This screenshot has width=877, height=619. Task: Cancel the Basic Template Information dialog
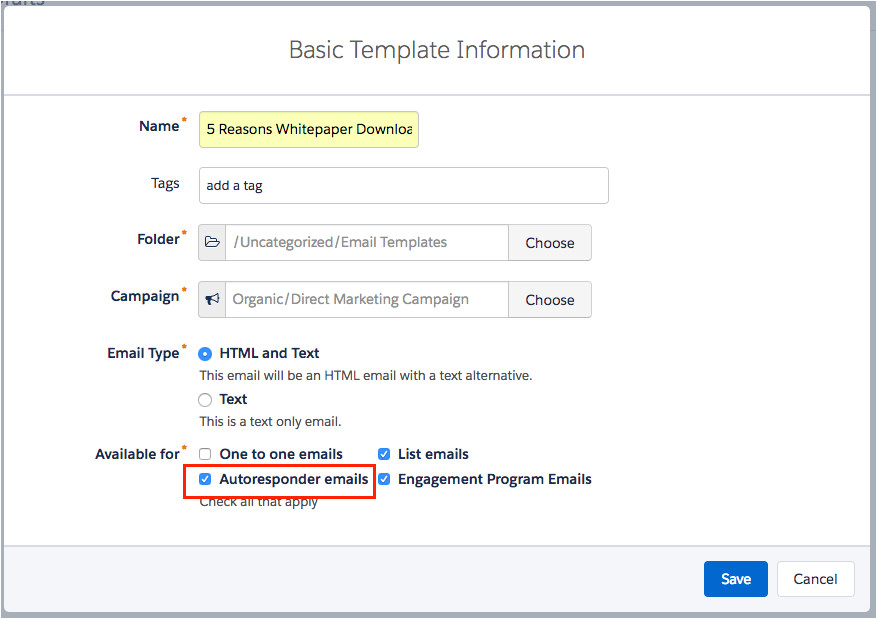[815, 579]
